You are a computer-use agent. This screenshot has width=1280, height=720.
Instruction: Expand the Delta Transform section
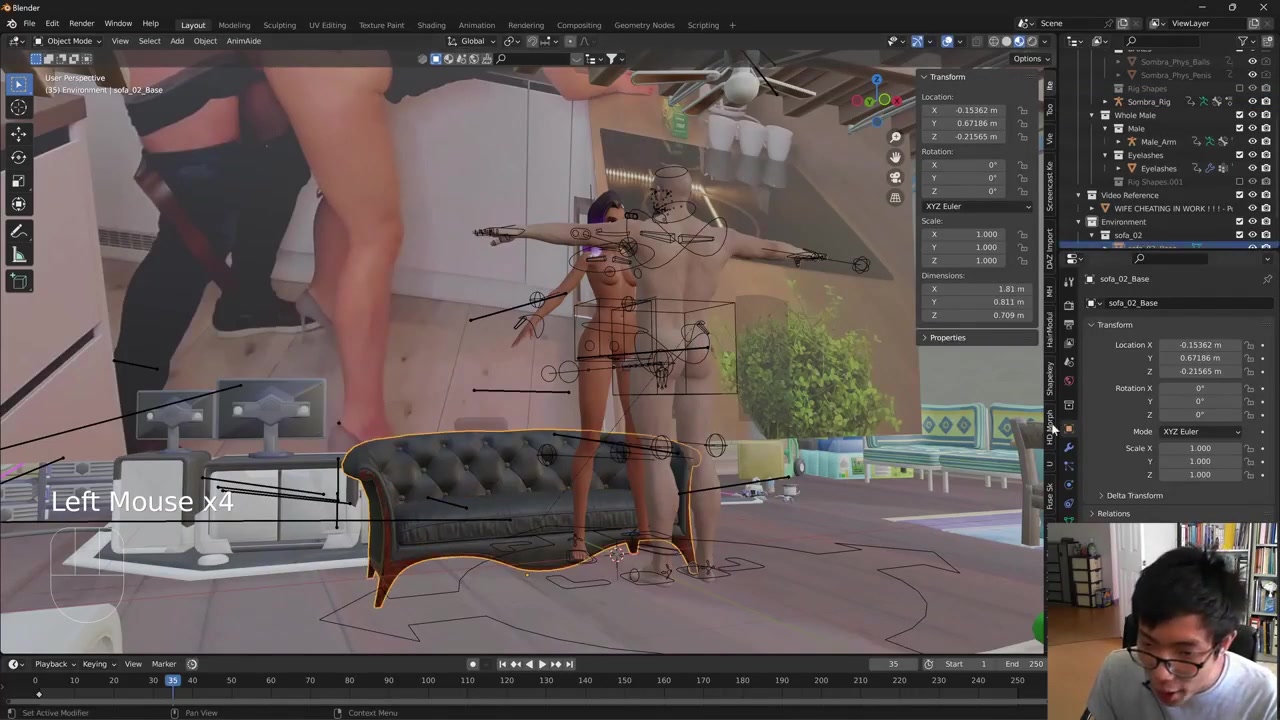click(1133, 496)
